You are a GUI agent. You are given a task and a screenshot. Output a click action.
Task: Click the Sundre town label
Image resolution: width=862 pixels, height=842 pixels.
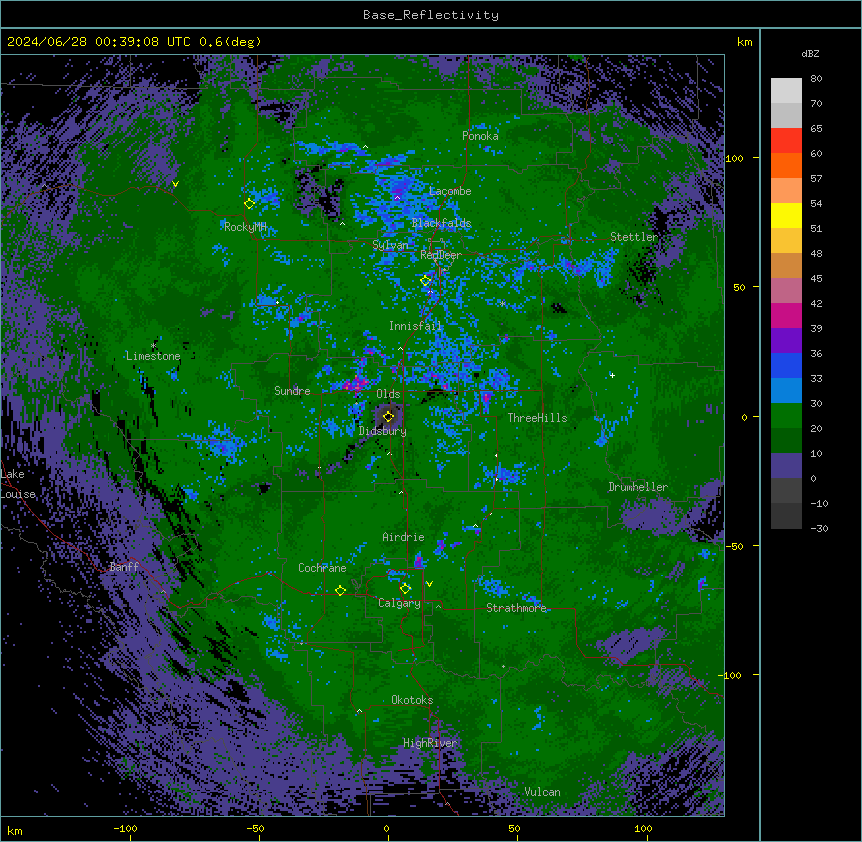point(292,391)
